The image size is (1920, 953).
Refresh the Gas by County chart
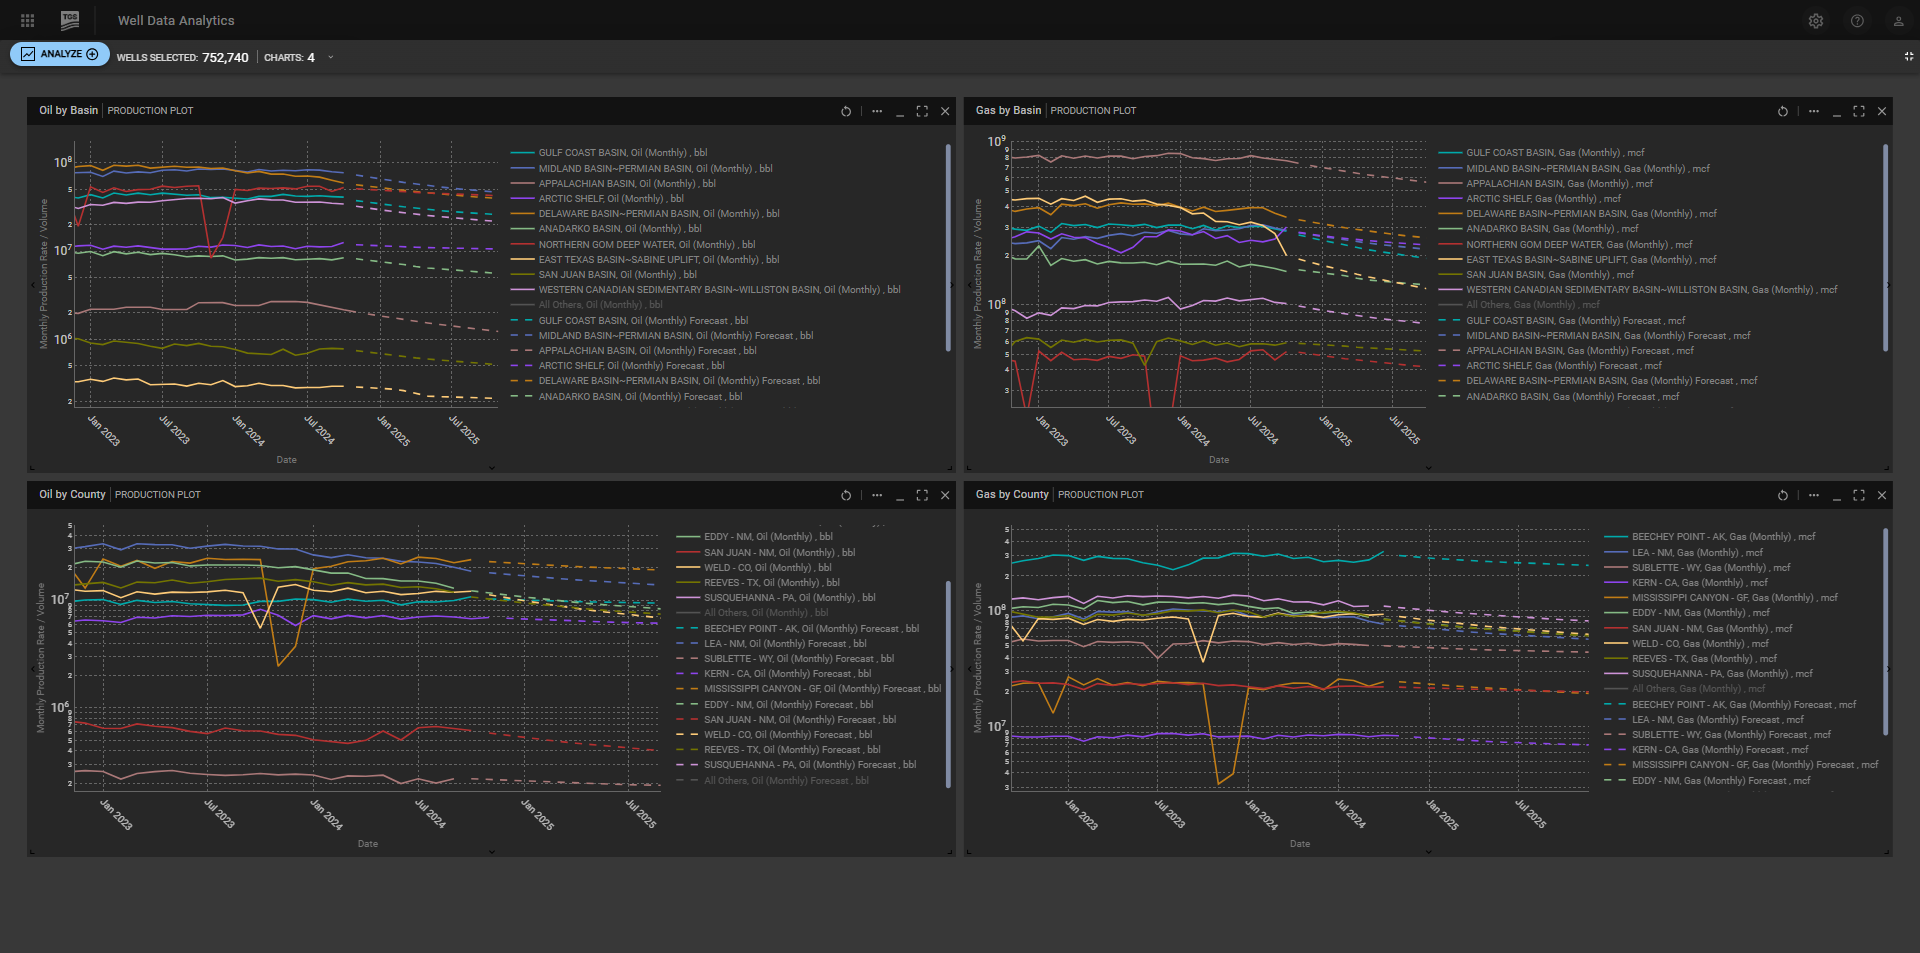click(x=1783, y=495)
